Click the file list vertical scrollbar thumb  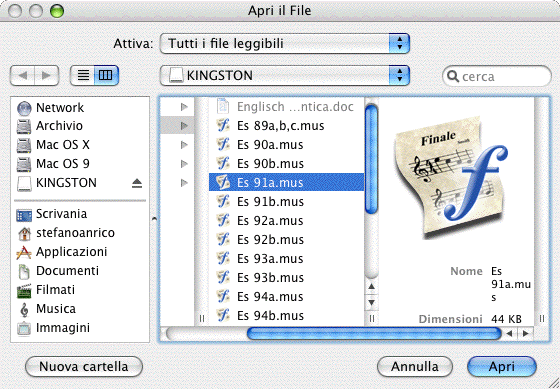pos(371,159)
